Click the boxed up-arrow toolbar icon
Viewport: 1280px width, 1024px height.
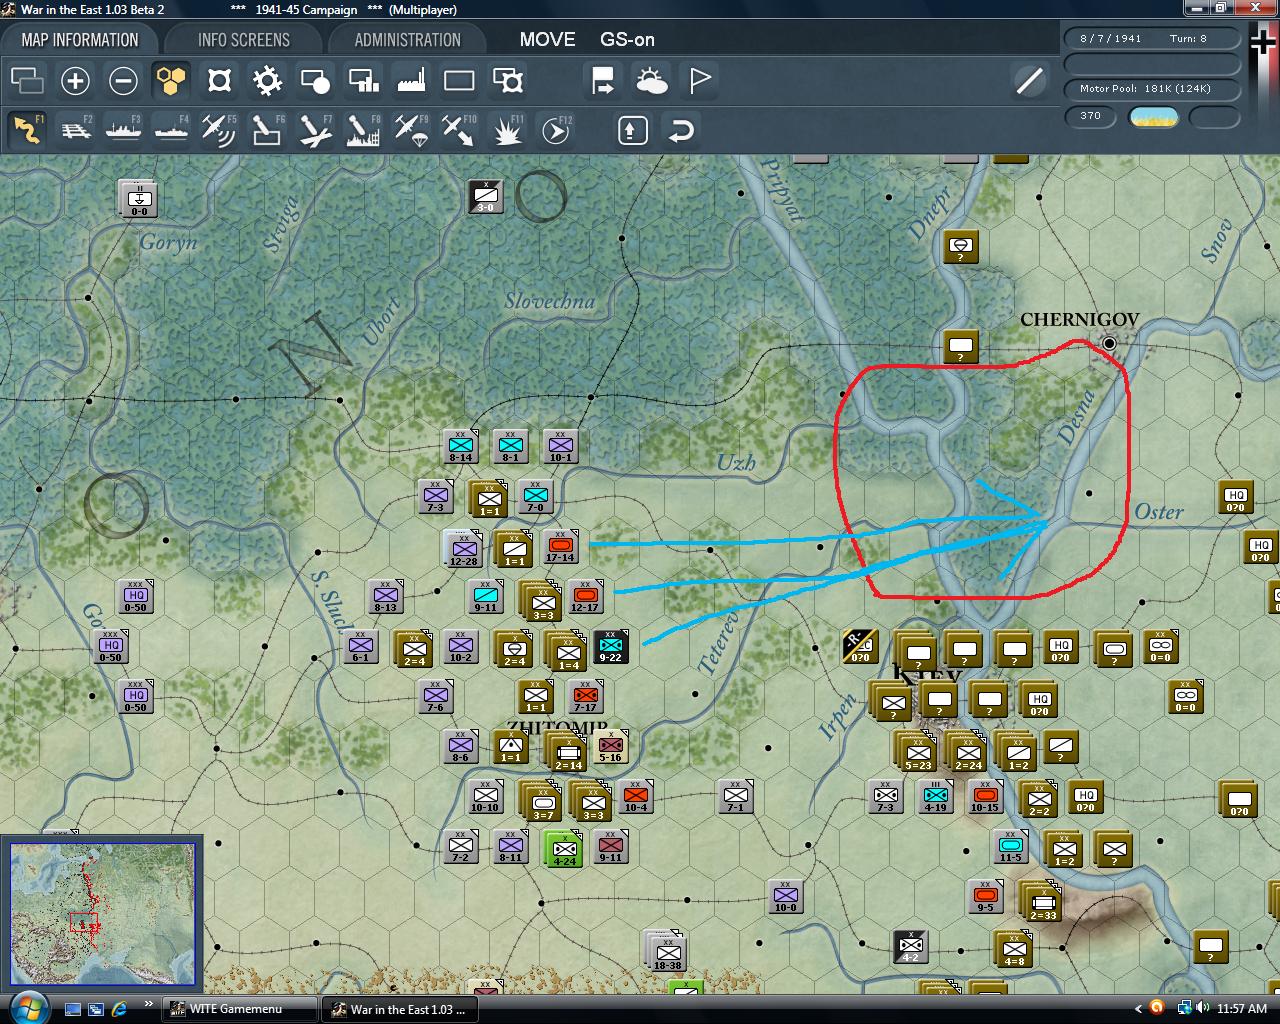pos(633,130)
